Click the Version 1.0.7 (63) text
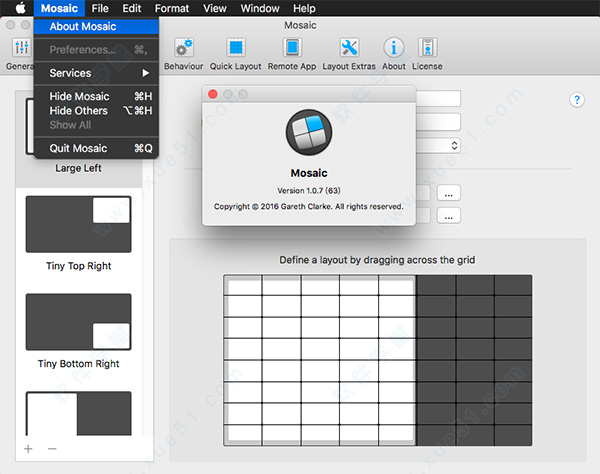 [x=309, y=191]
